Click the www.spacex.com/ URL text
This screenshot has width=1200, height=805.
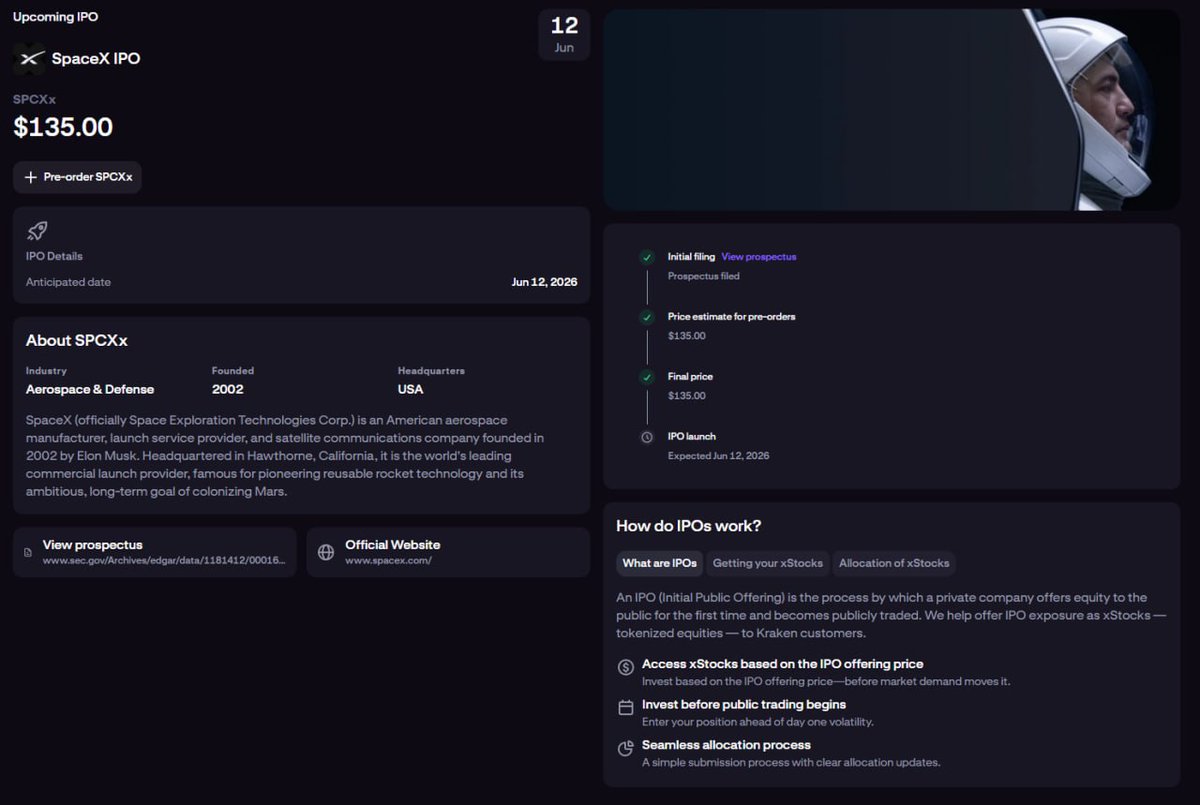388,561
